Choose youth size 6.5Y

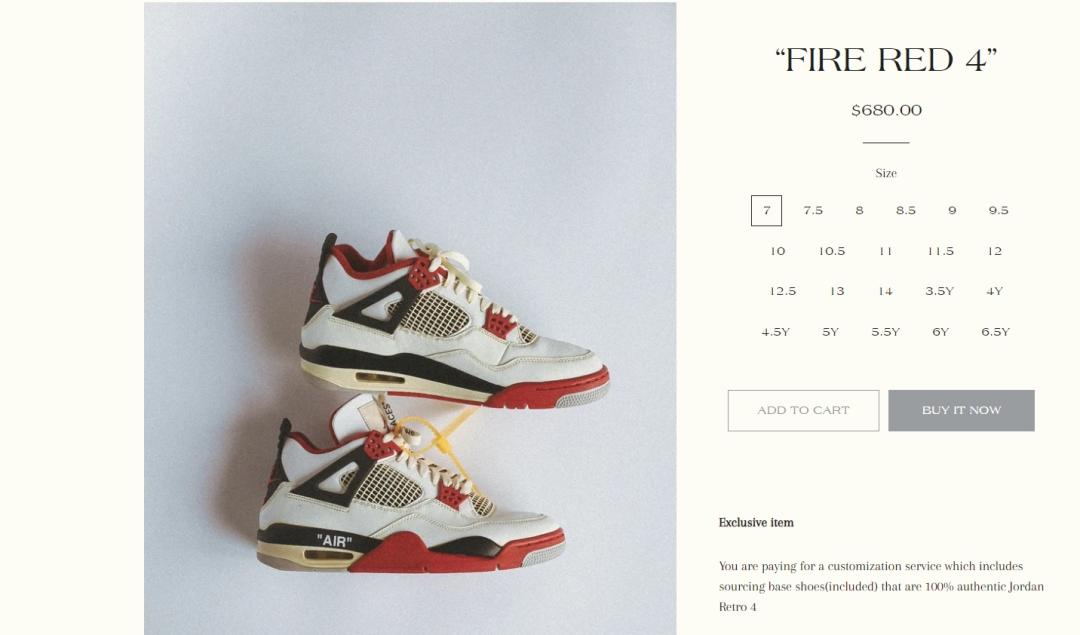point(995,332)
